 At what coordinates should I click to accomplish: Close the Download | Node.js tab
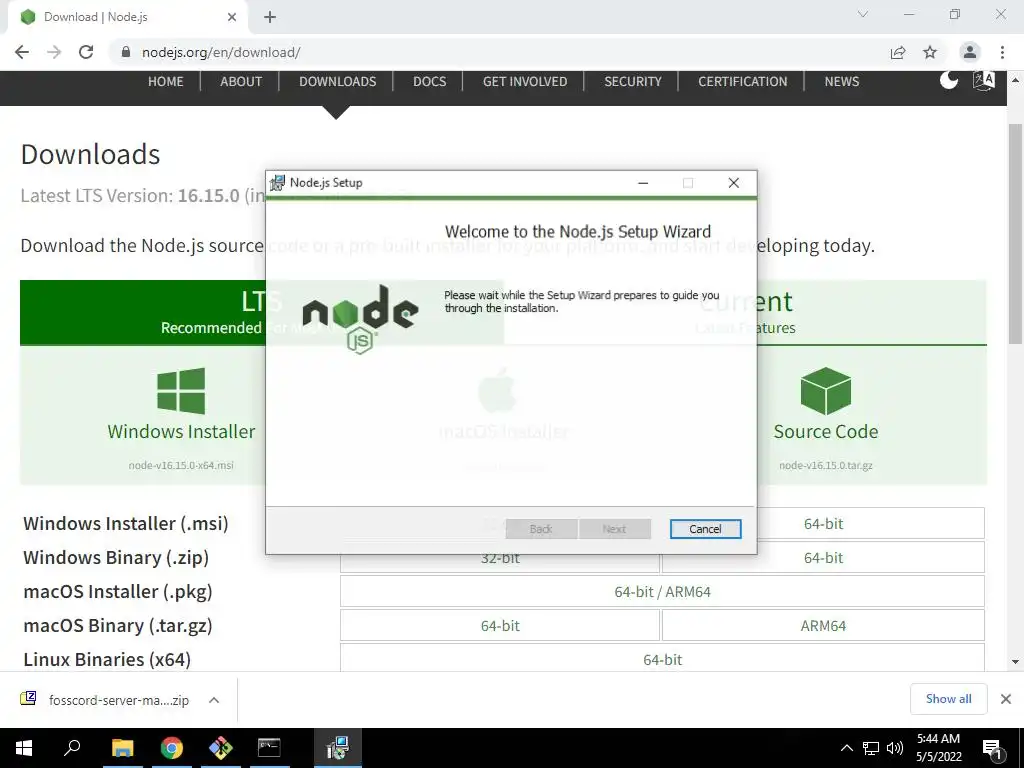click(232, 17)
